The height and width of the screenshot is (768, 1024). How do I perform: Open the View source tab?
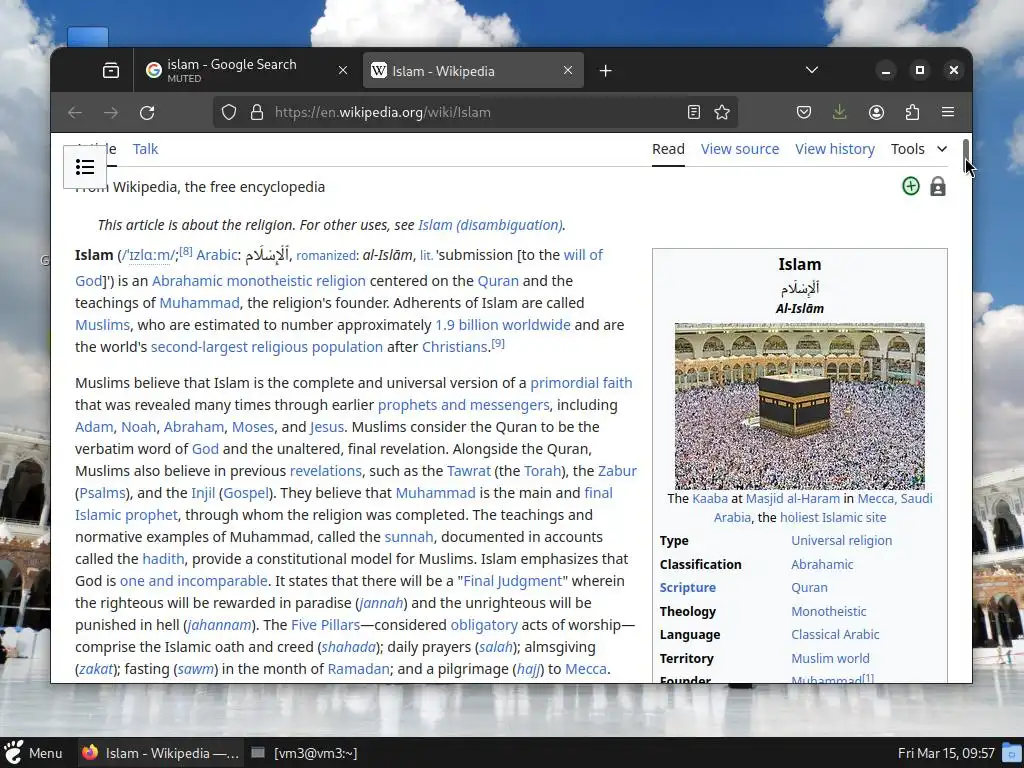point(740,149)
